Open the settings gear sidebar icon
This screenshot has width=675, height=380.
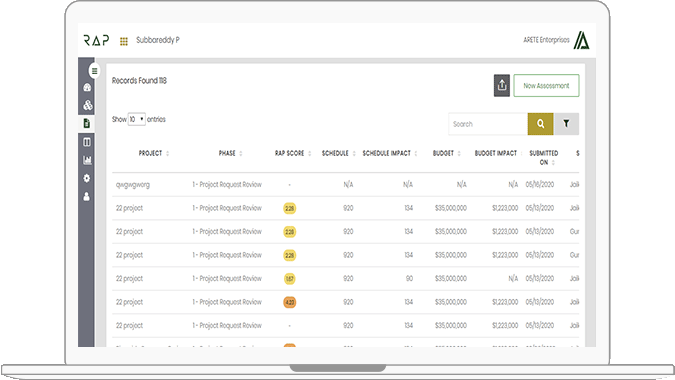click(x=87, y=178)
